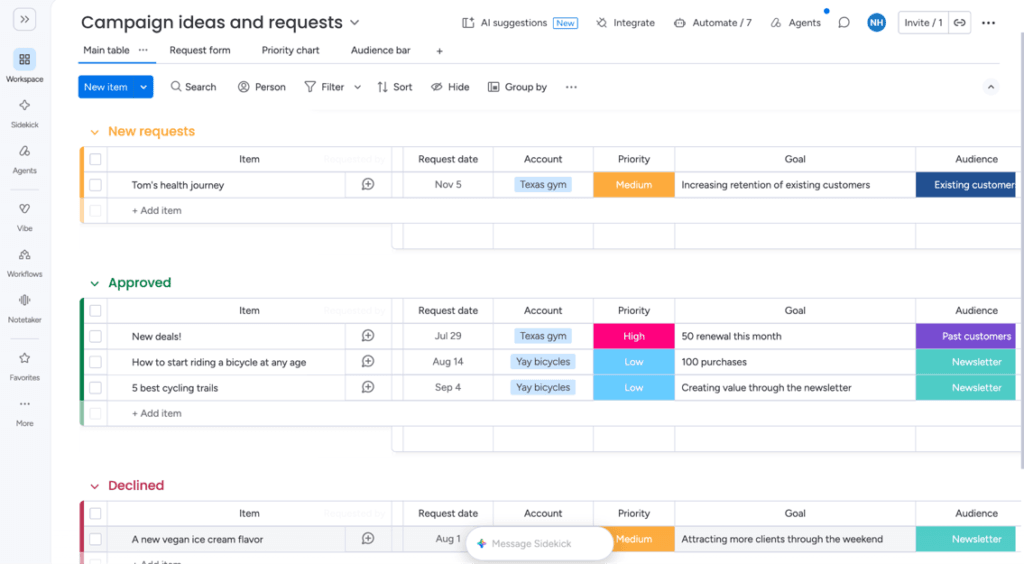
Task: Add a new board view with plus
Action: coord(440,51)
